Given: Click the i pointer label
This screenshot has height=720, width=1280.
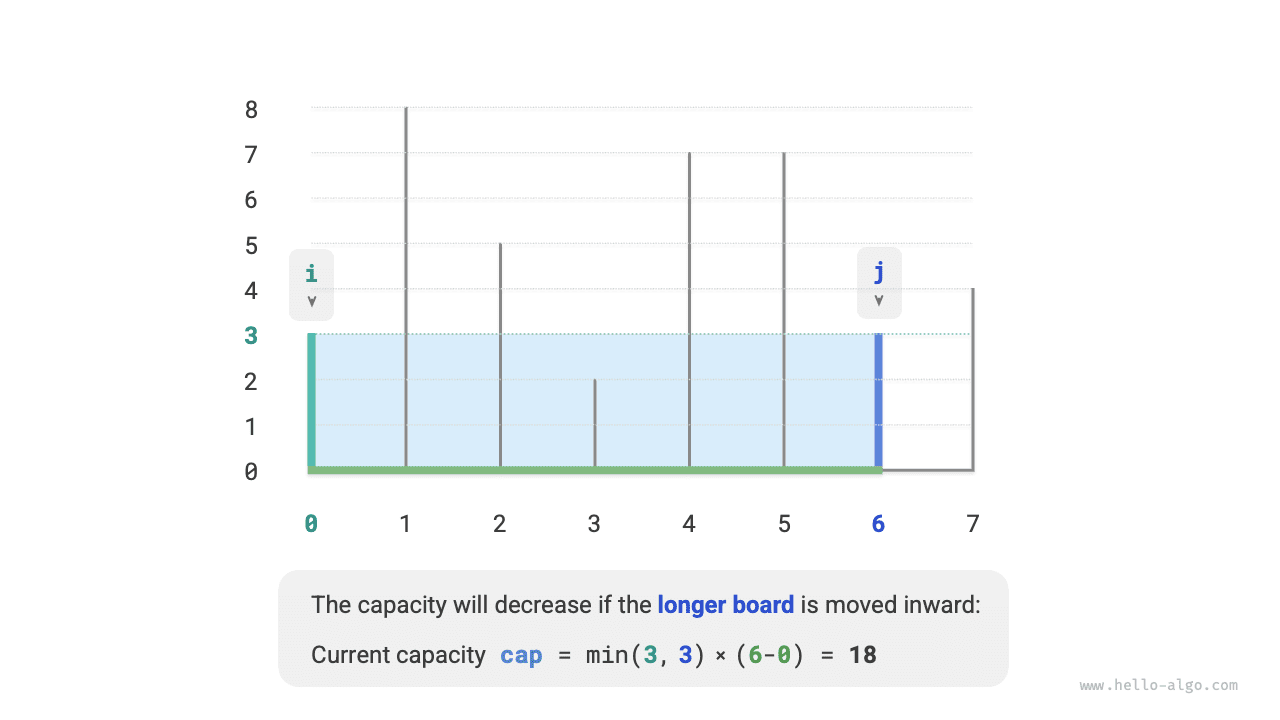Looking at the screenshot, I should tap(311, 273).
